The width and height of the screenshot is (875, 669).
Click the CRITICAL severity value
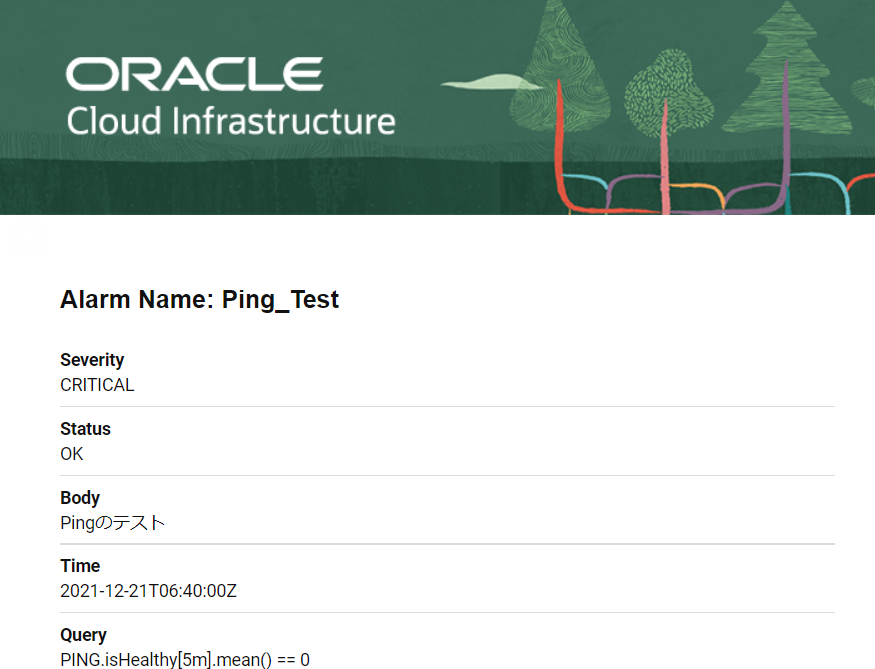click(x=97, y=384)
